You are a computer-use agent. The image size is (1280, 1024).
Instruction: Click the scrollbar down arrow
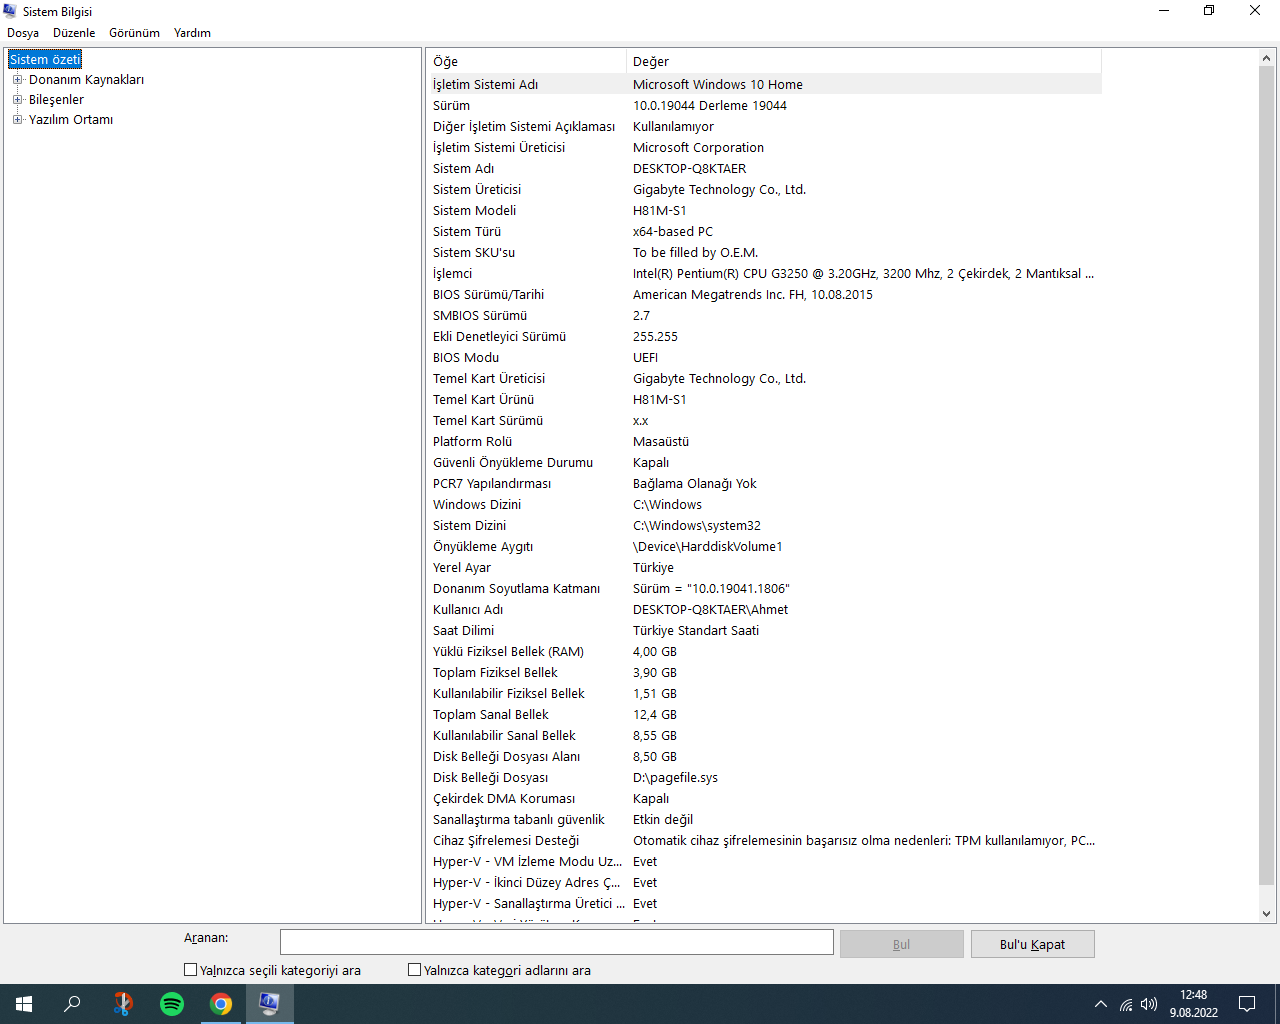1267,913
